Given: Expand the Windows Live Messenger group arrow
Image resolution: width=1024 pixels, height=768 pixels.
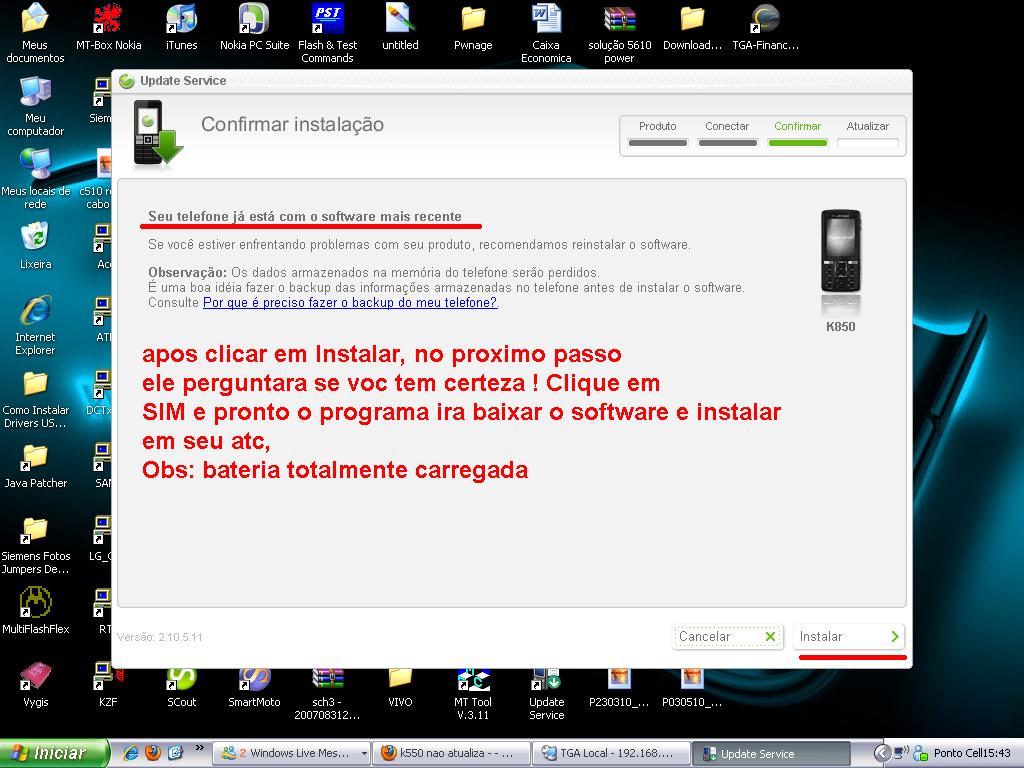Looking at the screenshot, I should [x=364, y=754].
